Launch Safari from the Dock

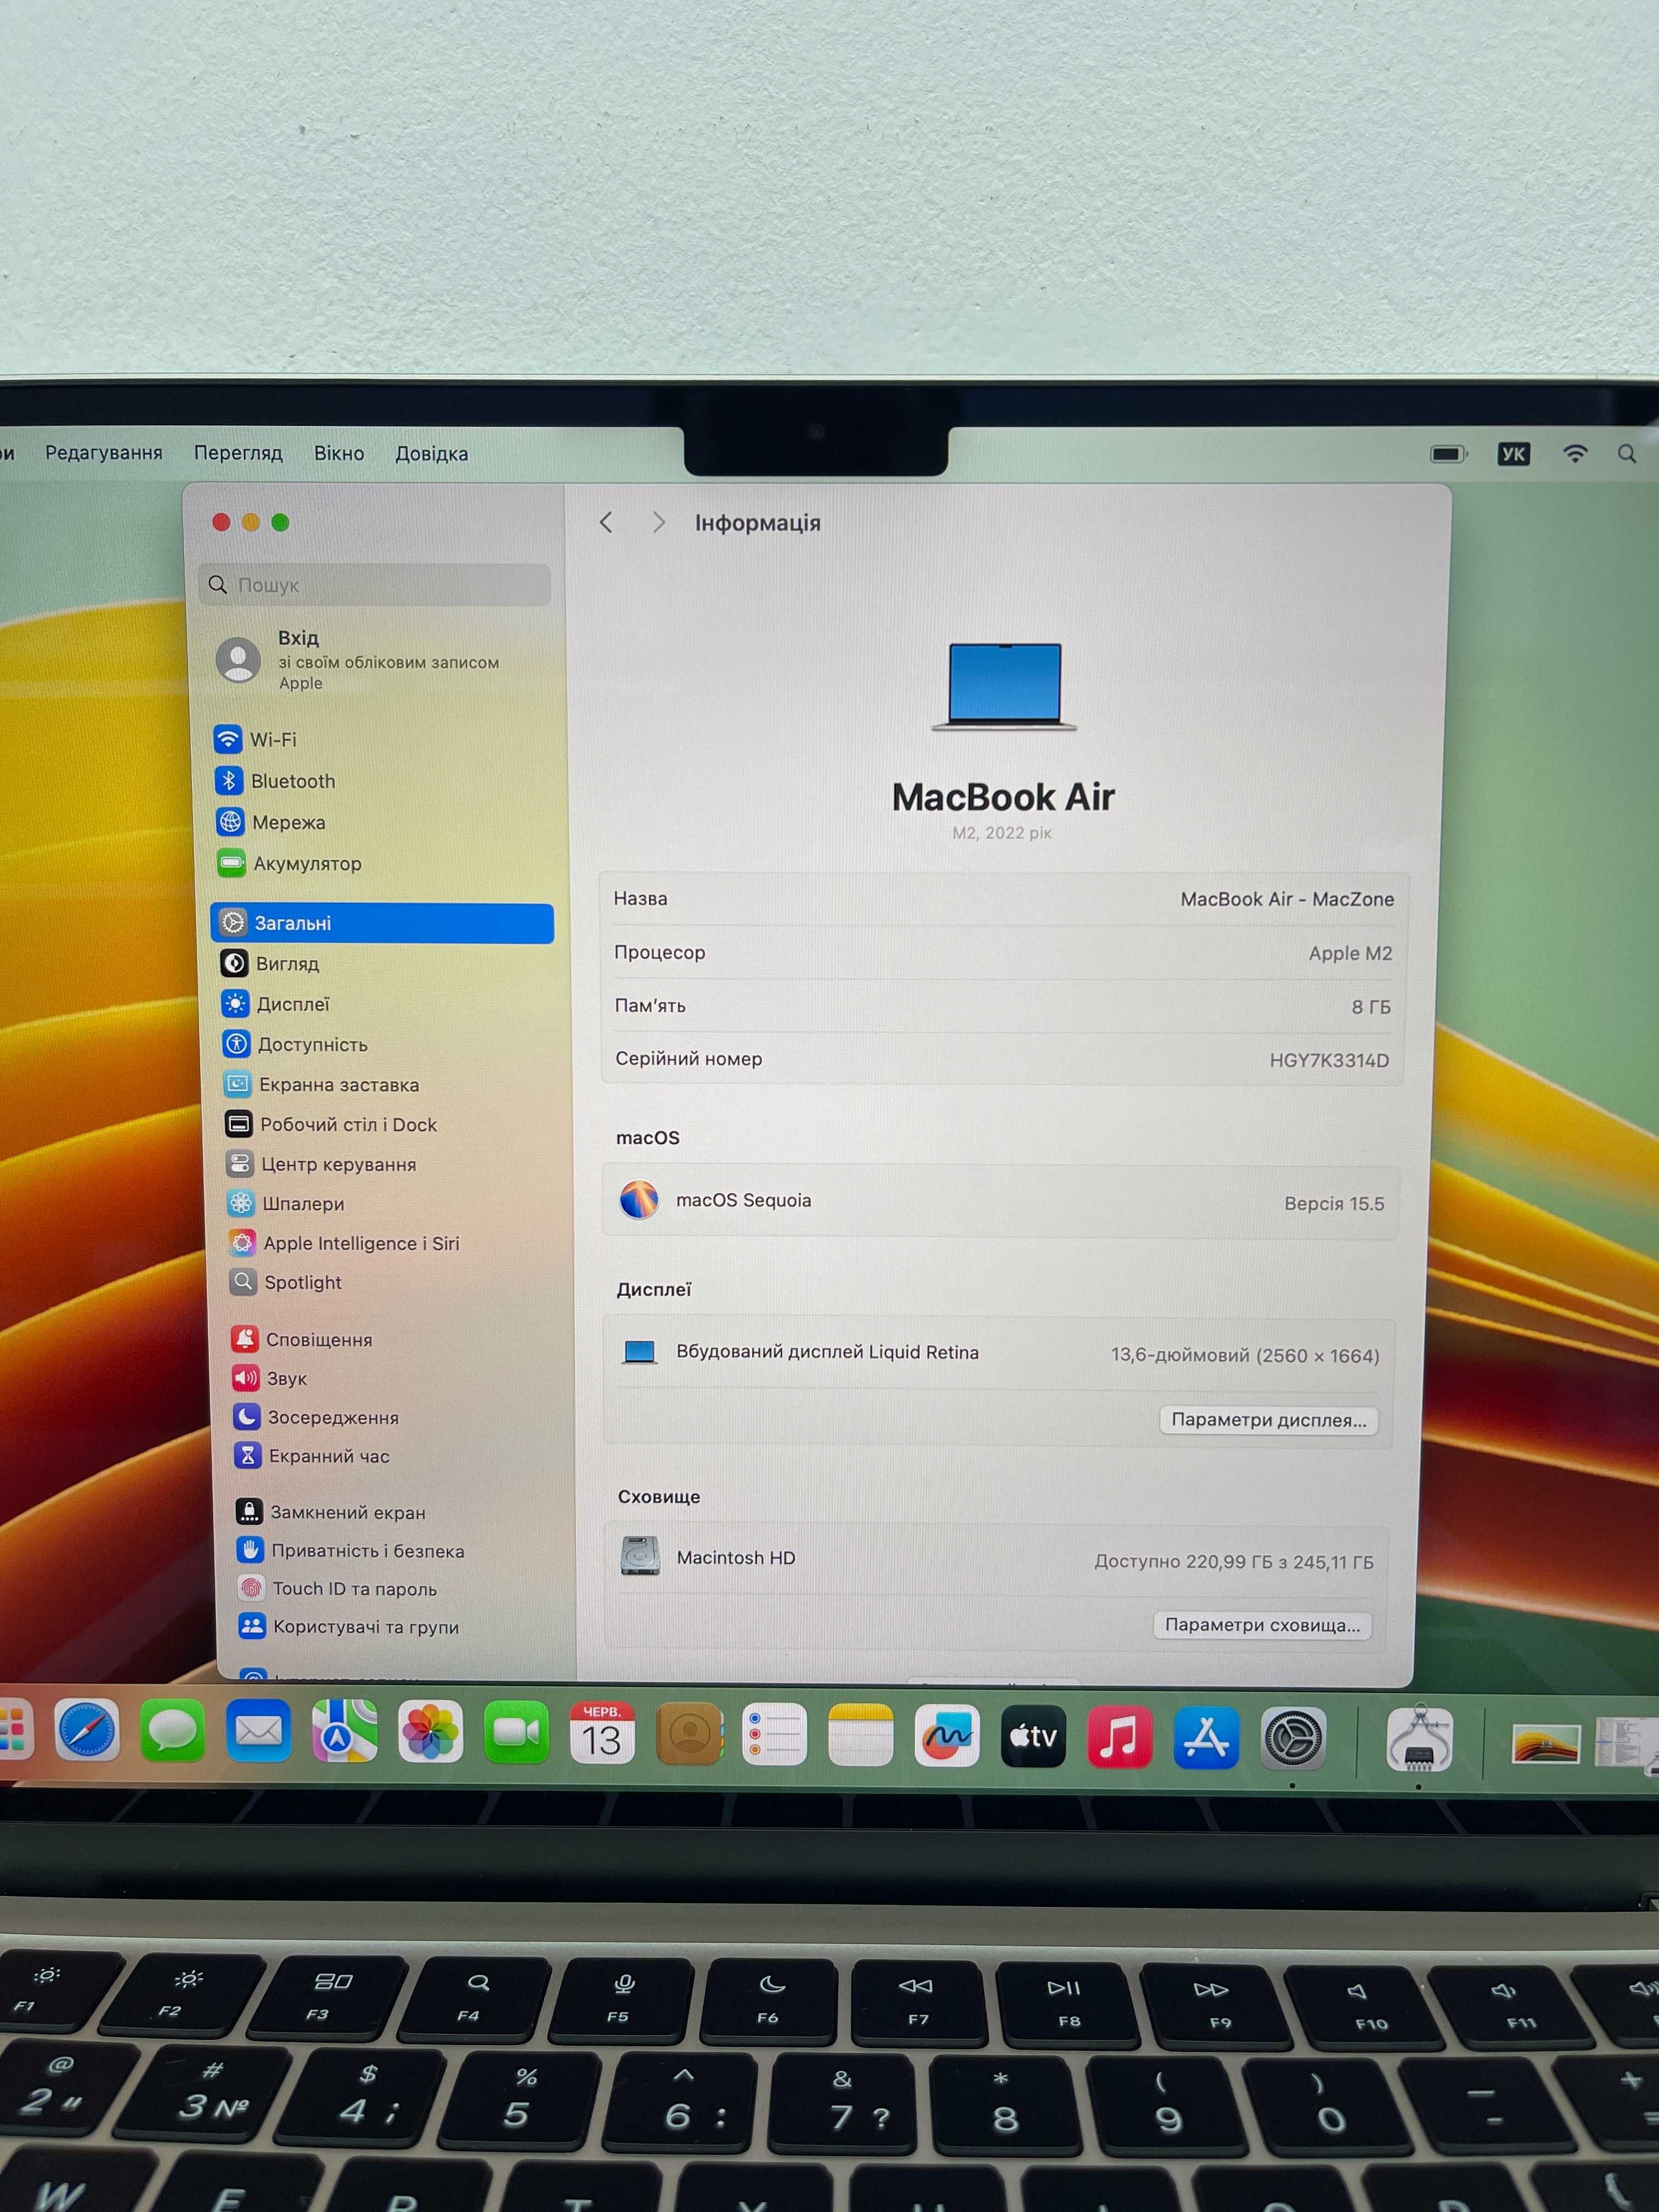[x=87, y=1730]
